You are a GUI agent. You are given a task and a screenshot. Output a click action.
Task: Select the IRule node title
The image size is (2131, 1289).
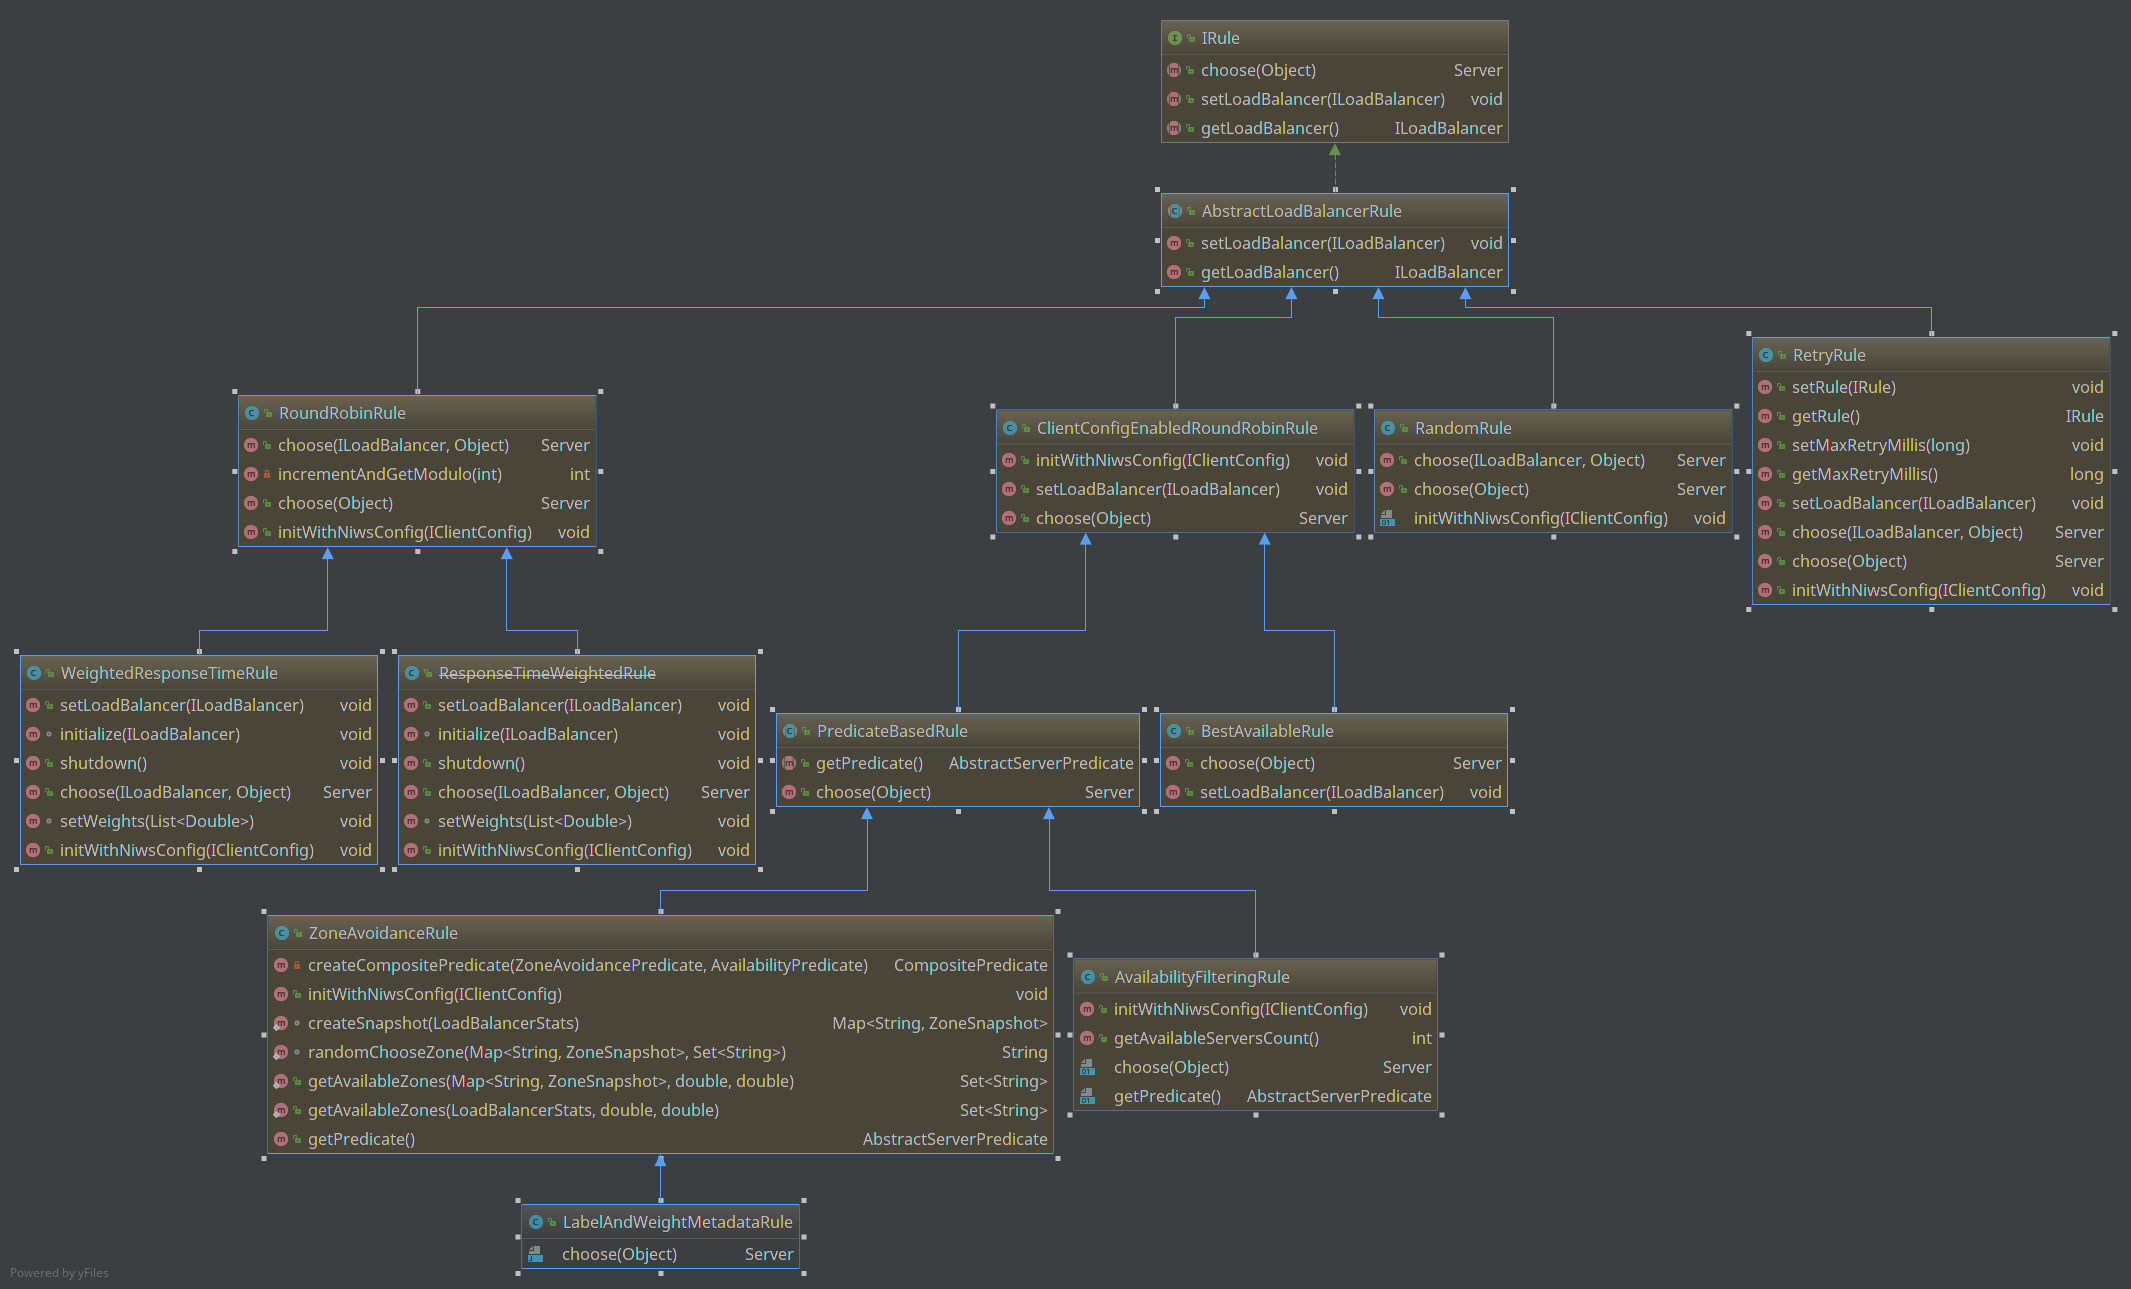coord(1220,38)
